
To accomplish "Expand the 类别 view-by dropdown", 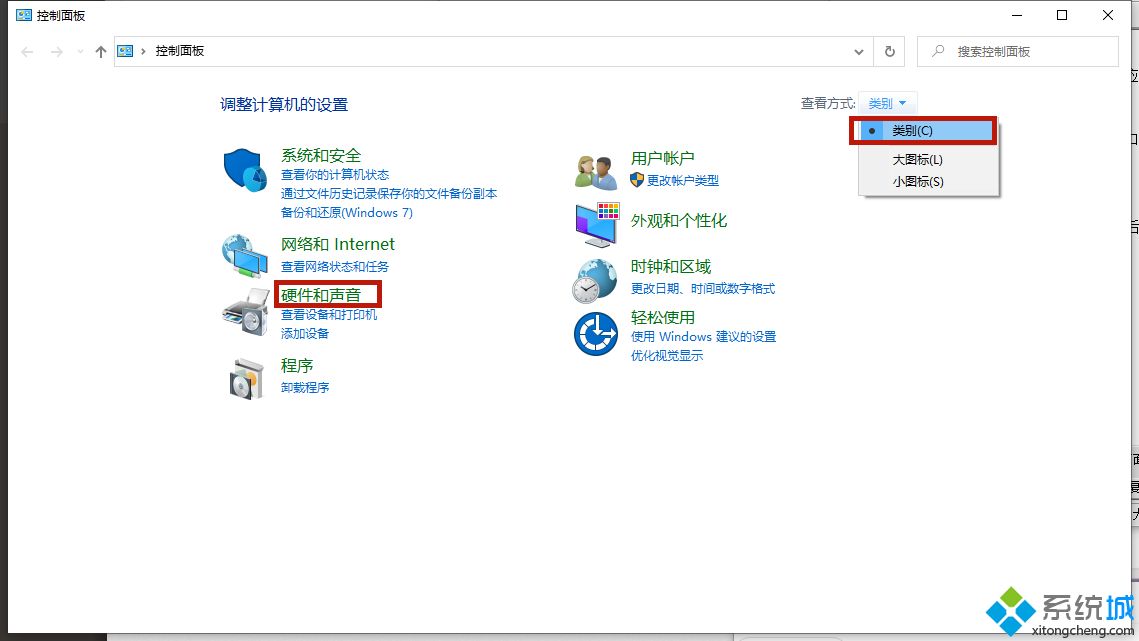I will [887, 103].
